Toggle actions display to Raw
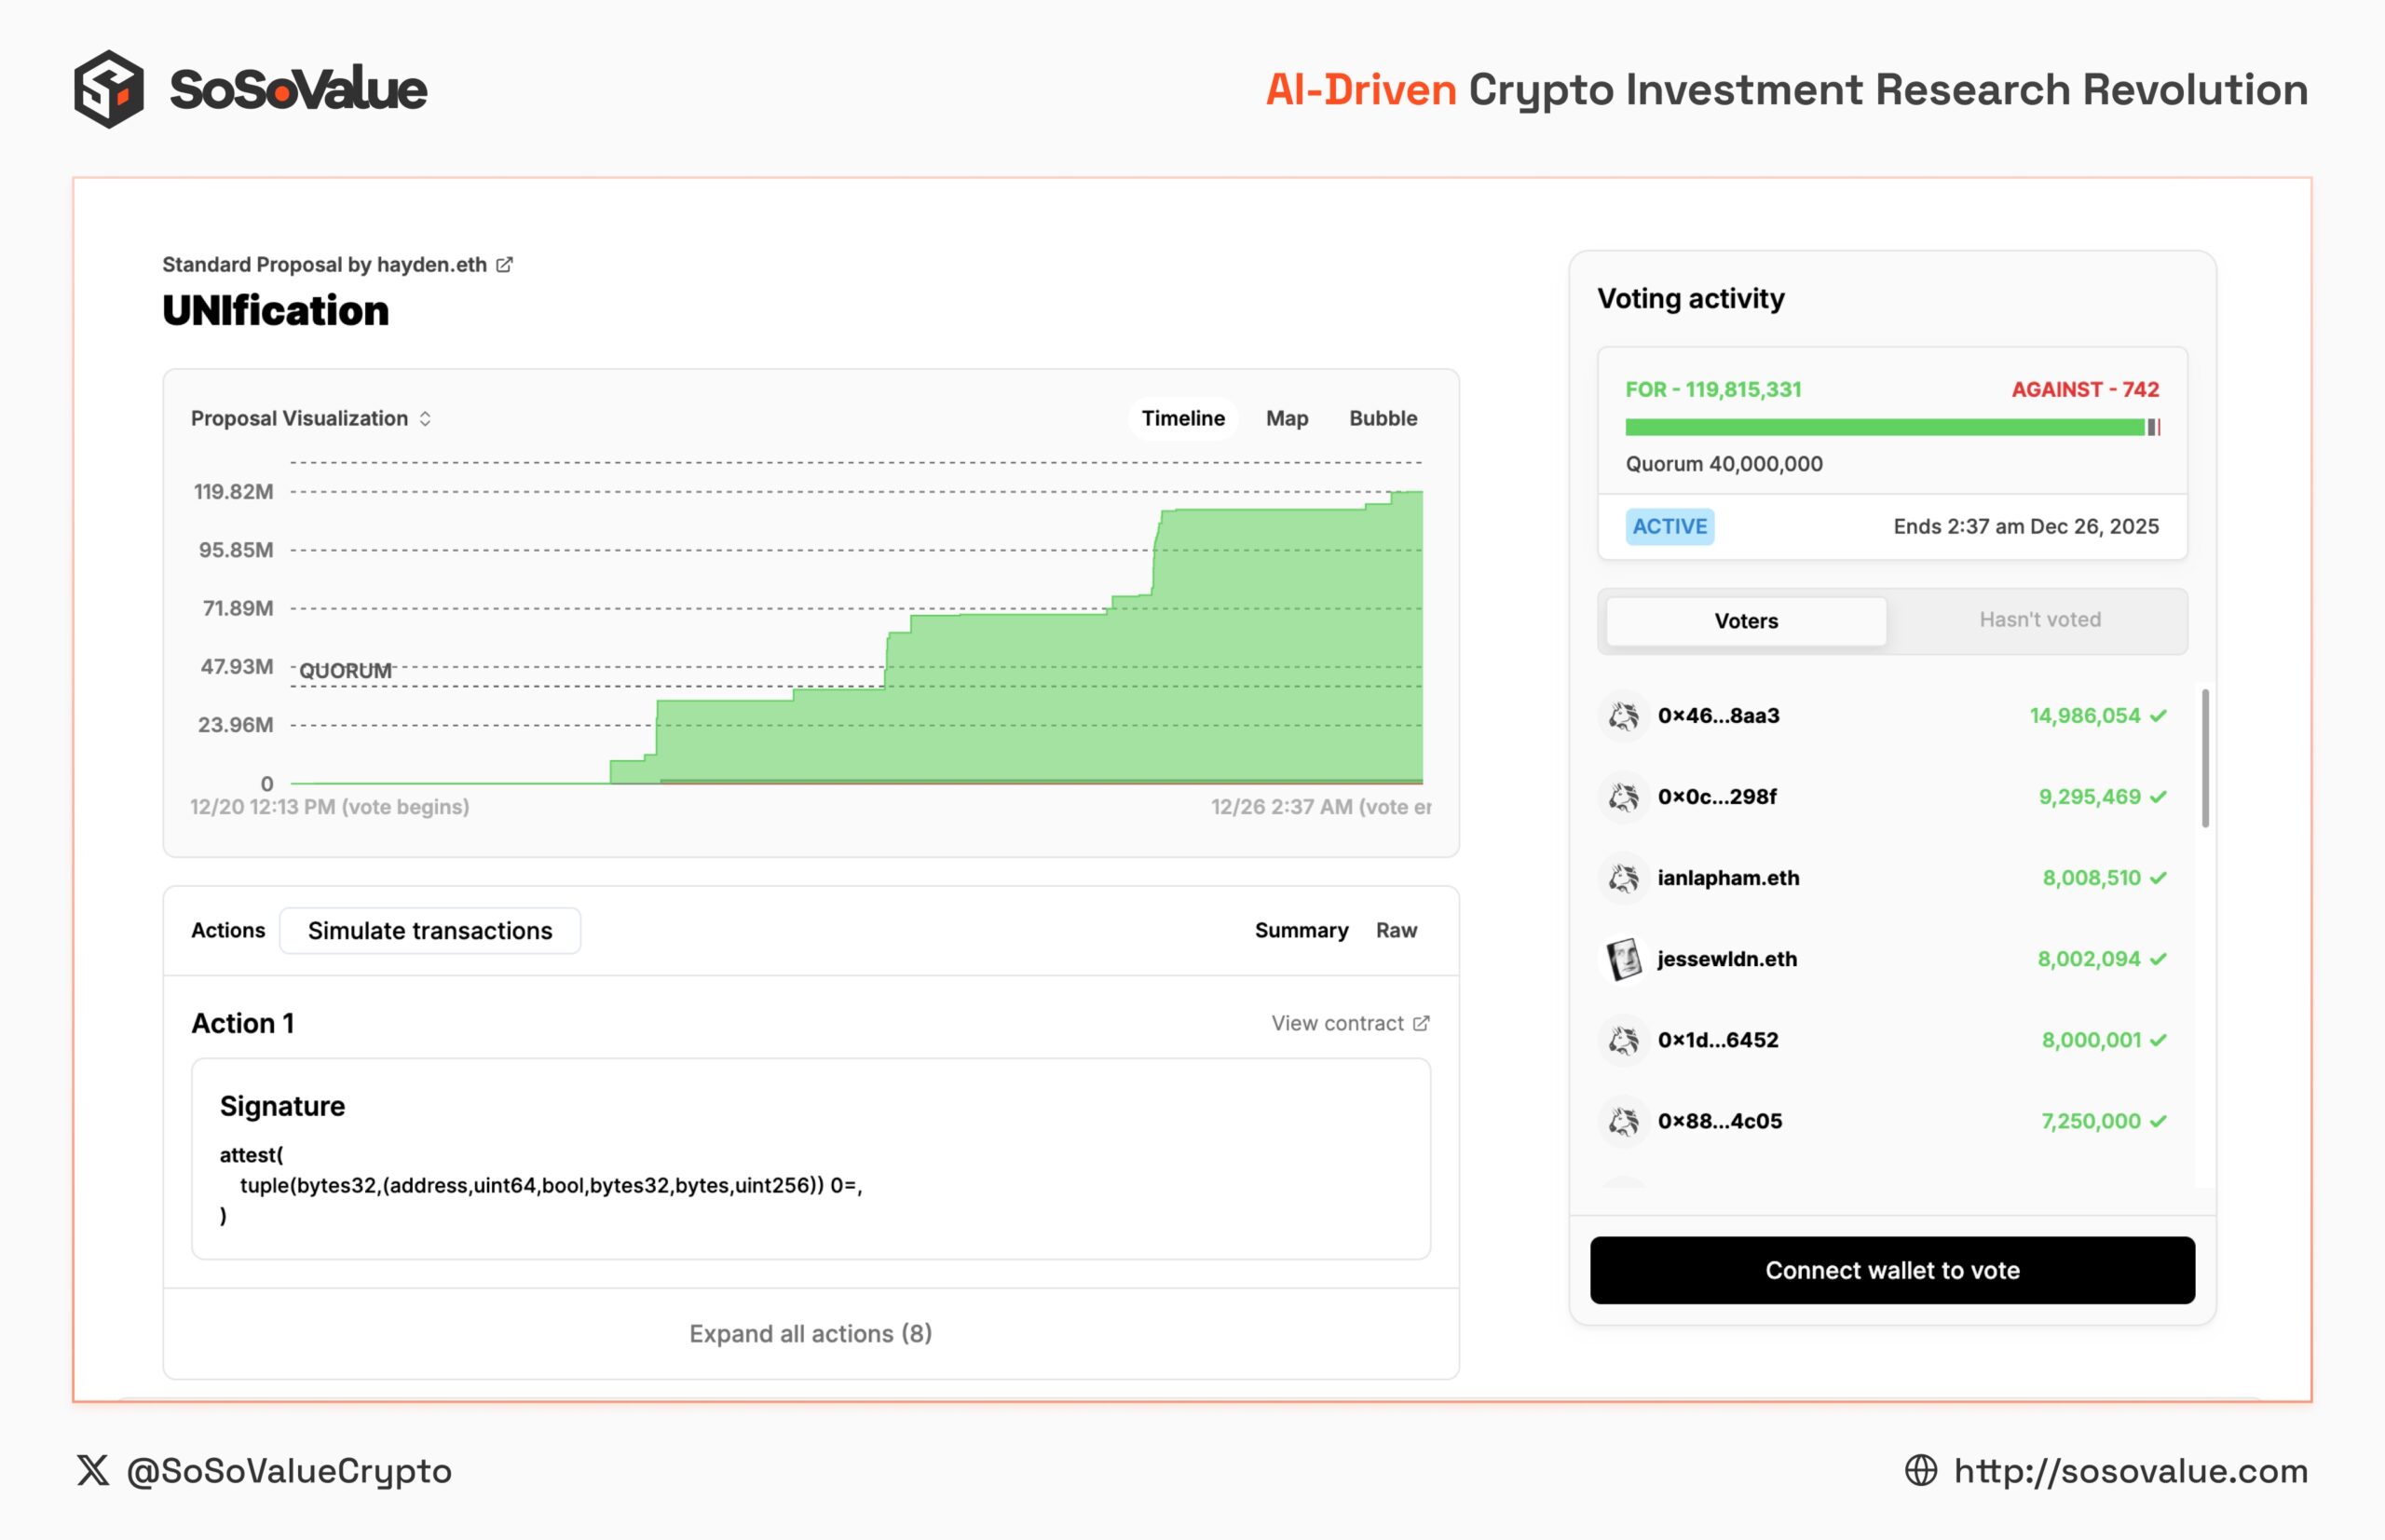Screen dimensions: 2385x1540 point(1396,930)
